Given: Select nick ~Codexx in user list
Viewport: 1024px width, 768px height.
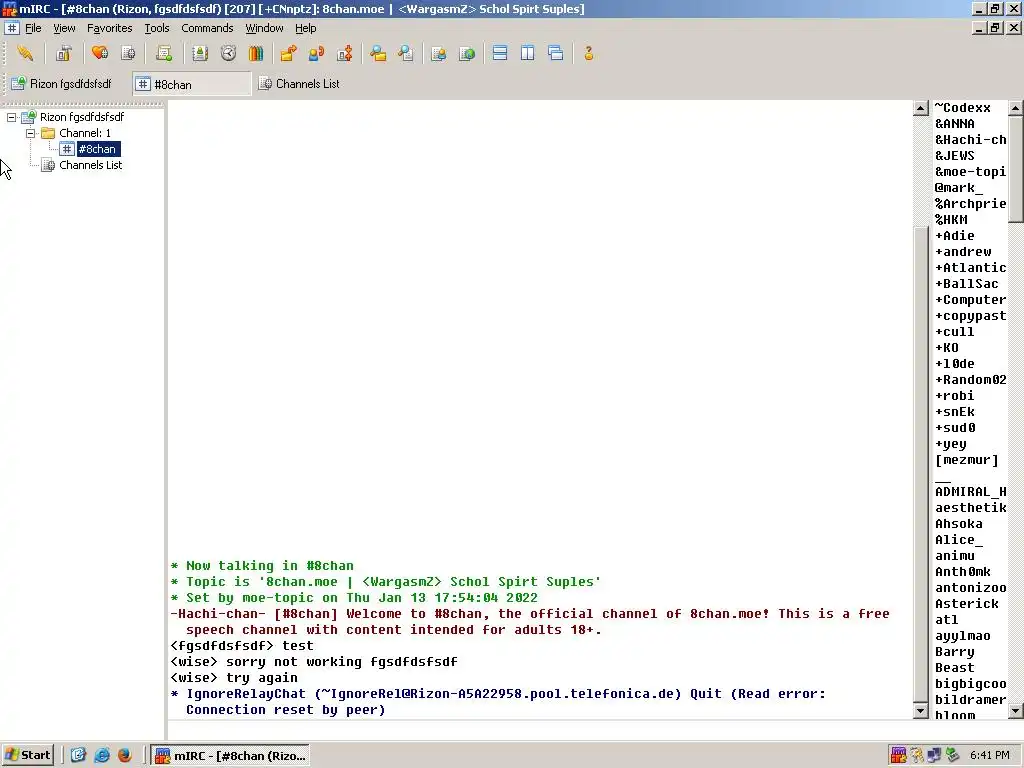Looking at the screenshot, I should (963, 108).
